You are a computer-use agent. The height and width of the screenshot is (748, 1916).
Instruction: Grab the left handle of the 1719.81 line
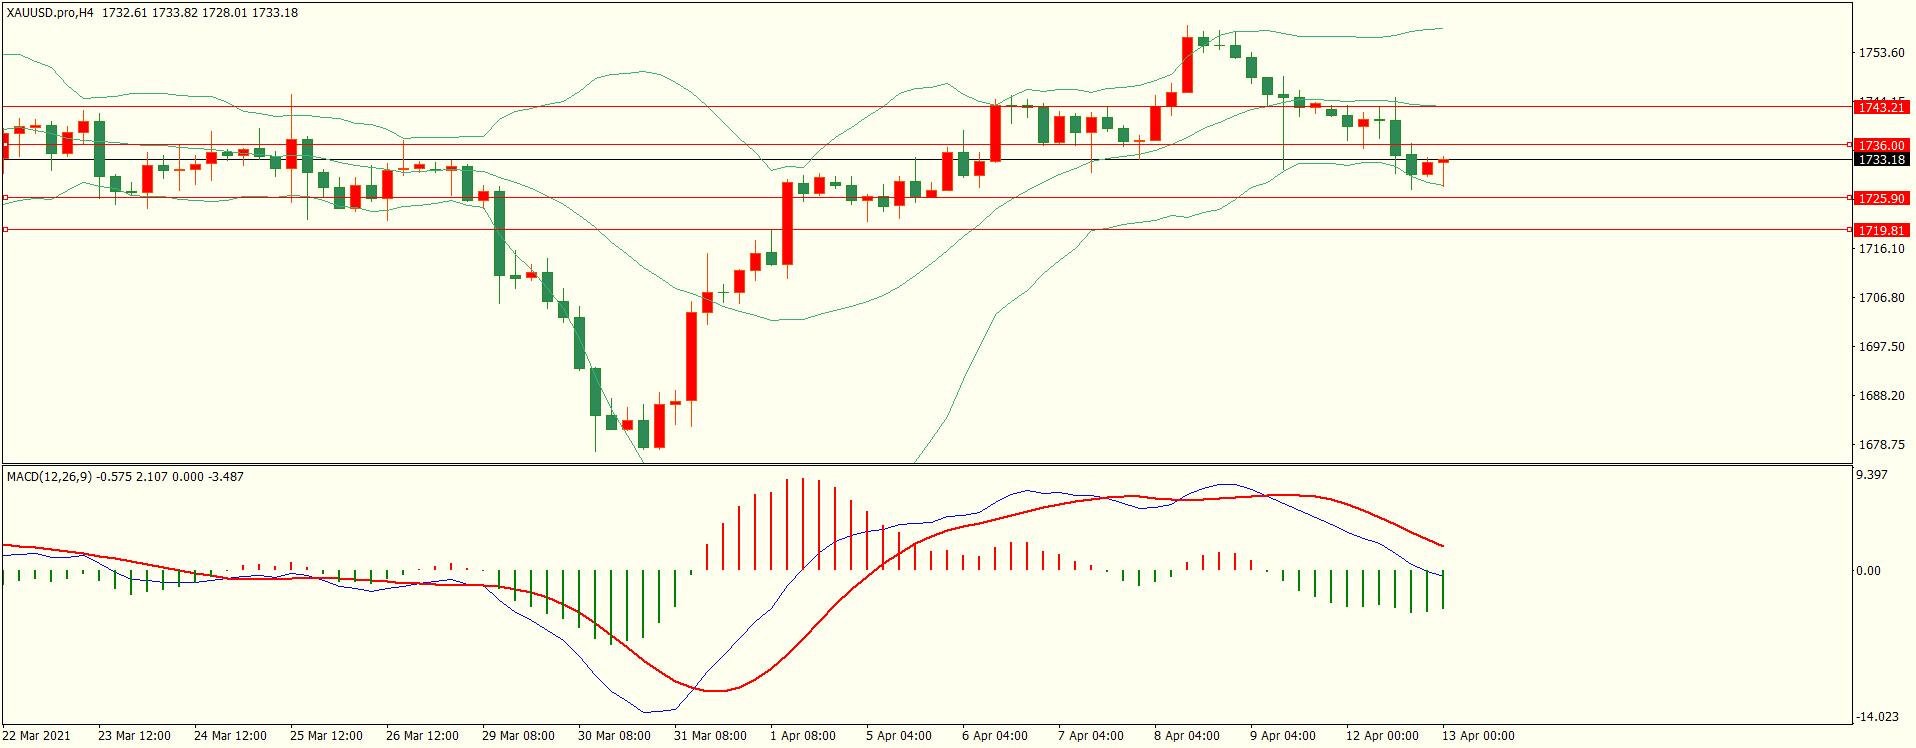(x=5, y=230)
